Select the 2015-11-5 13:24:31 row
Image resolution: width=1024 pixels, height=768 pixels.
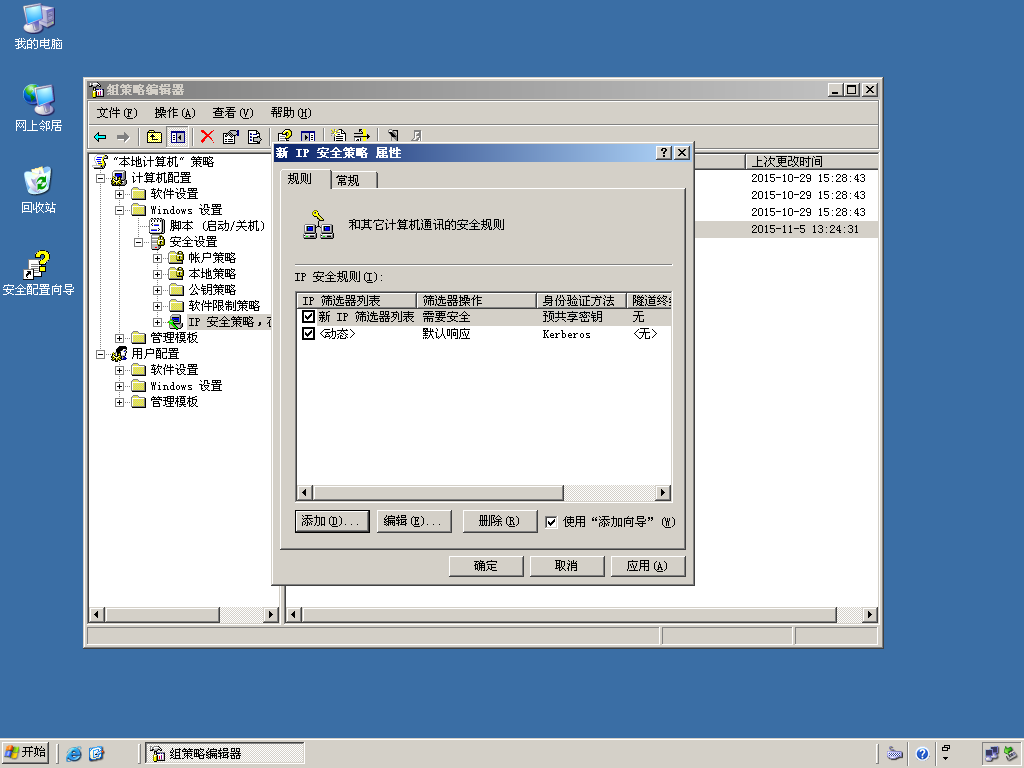[786, 229]
